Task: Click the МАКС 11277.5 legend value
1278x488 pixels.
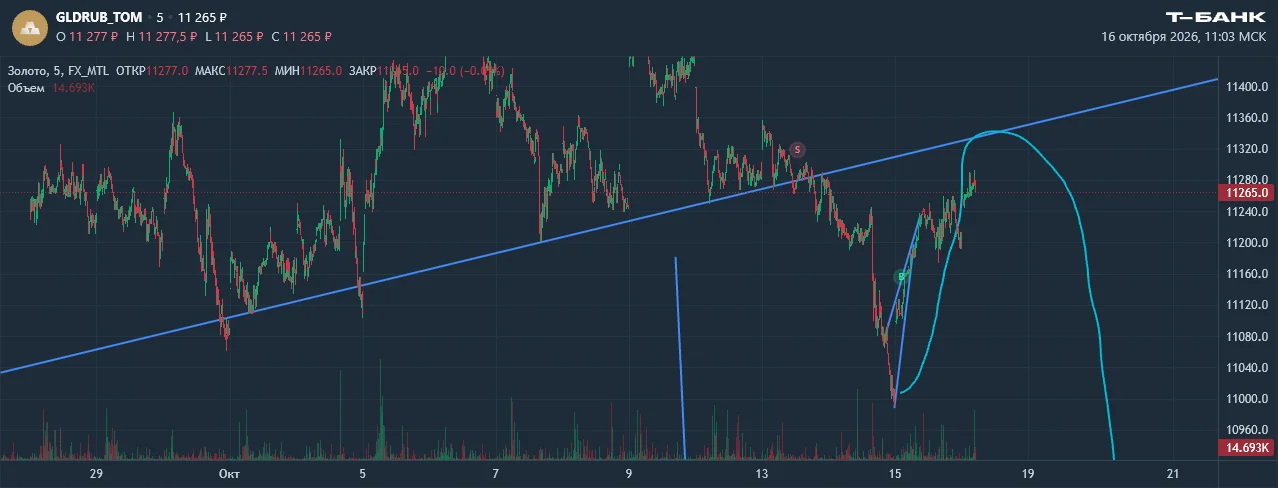Action: (x=232, y=71)
